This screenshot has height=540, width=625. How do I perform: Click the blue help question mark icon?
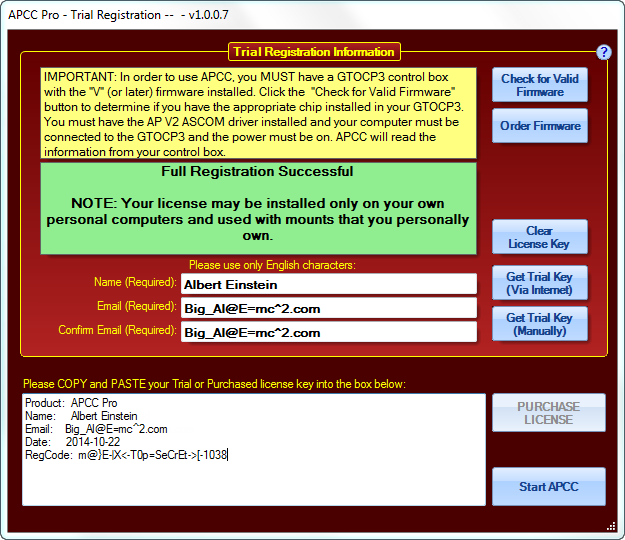[603, 52]
